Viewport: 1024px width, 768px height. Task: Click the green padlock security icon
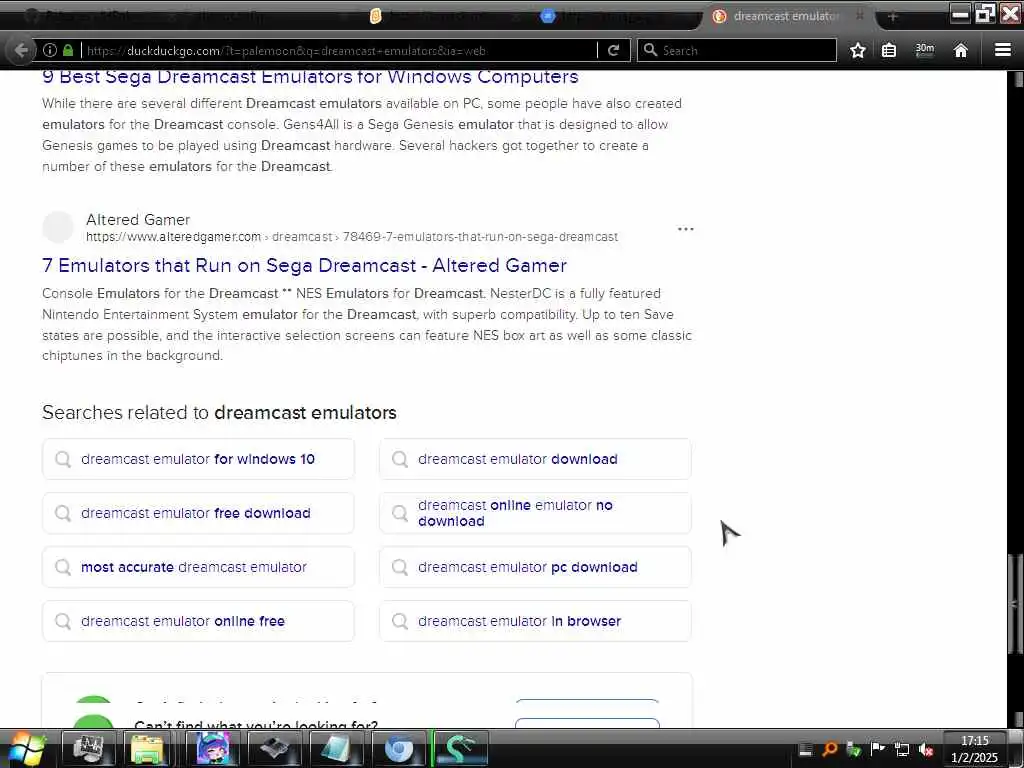[67, 50]
